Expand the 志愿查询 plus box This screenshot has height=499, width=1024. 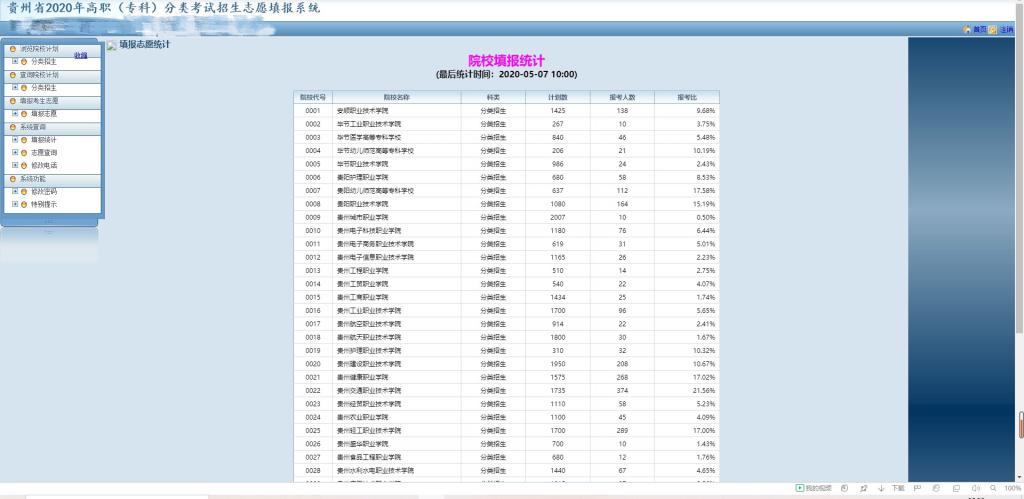[x=15, y=153]
